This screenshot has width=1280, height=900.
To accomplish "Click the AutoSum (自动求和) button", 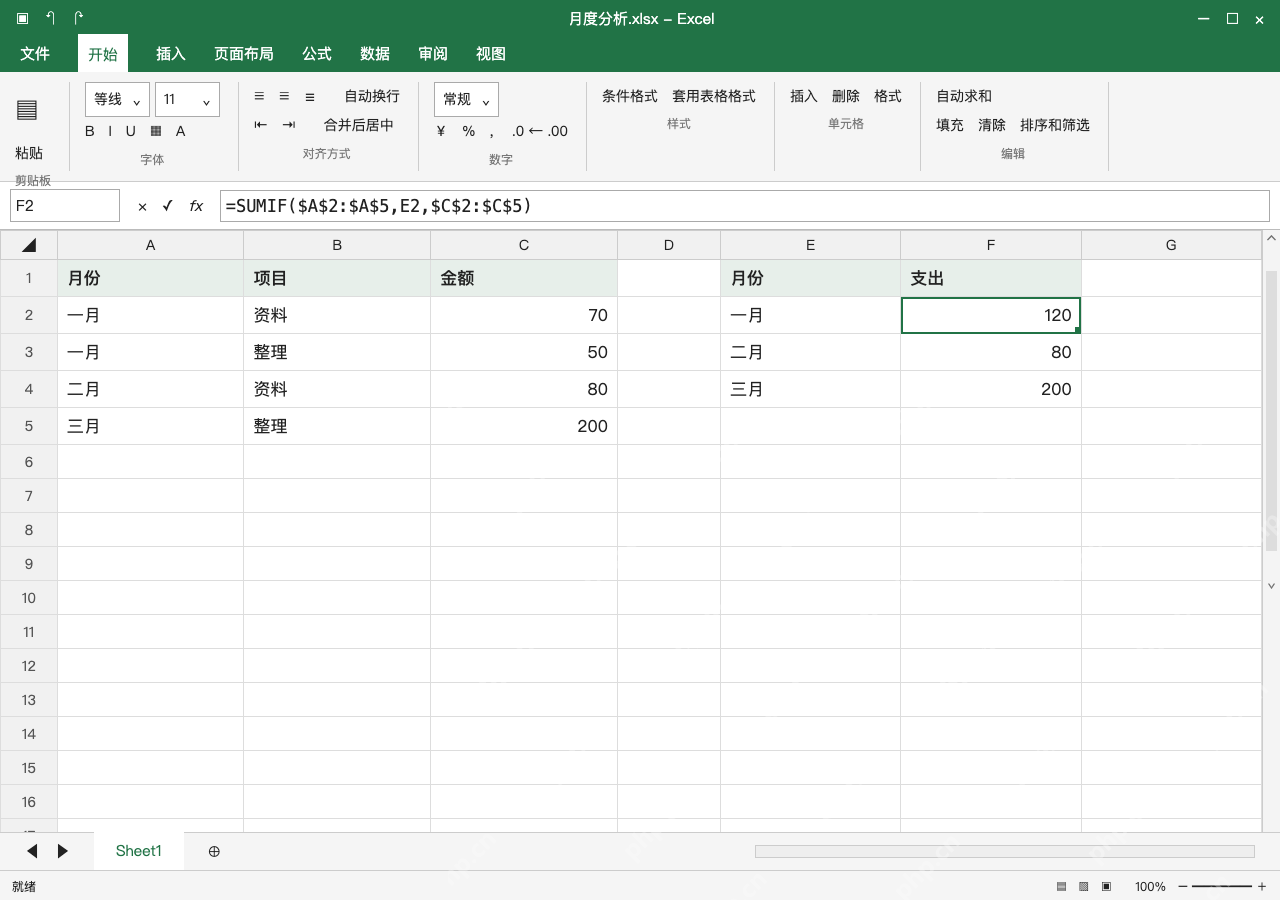I will pyautogui.click(x=964, y=96).
